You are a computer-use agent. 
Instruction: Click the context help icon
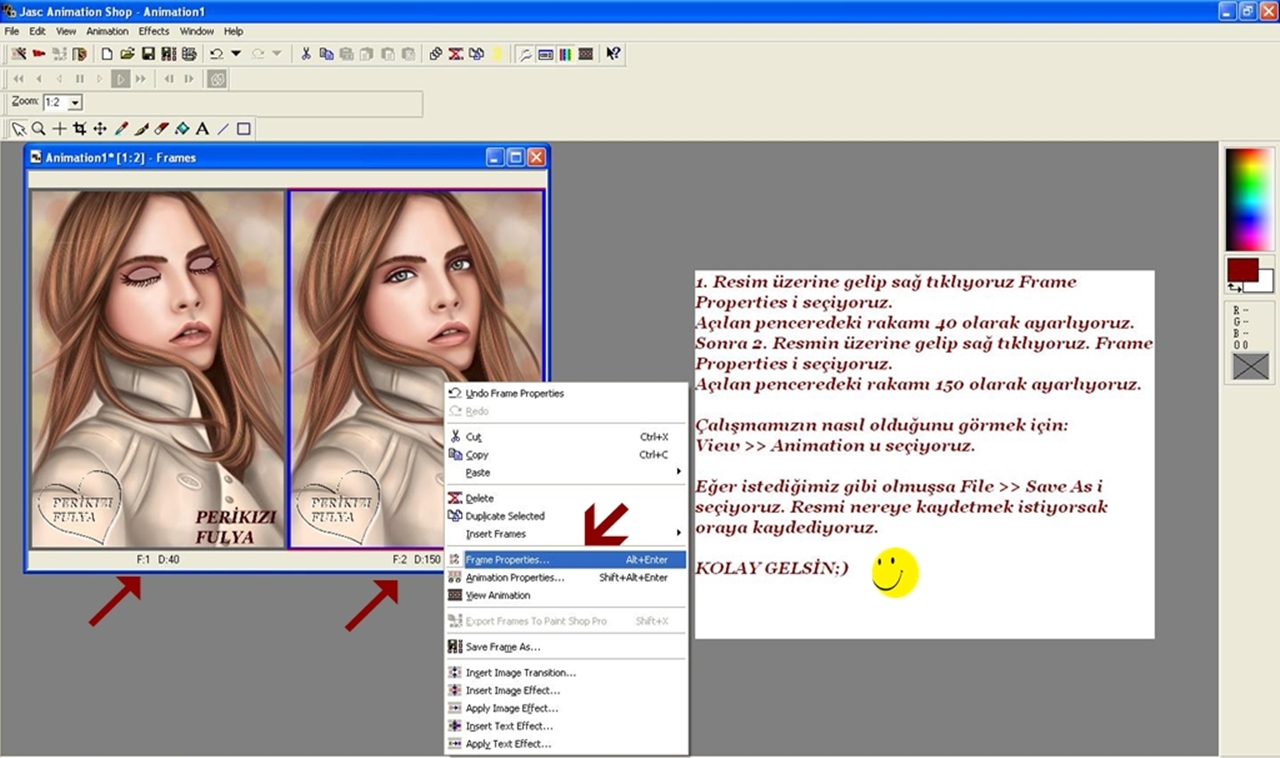click(x=614, y=54)
